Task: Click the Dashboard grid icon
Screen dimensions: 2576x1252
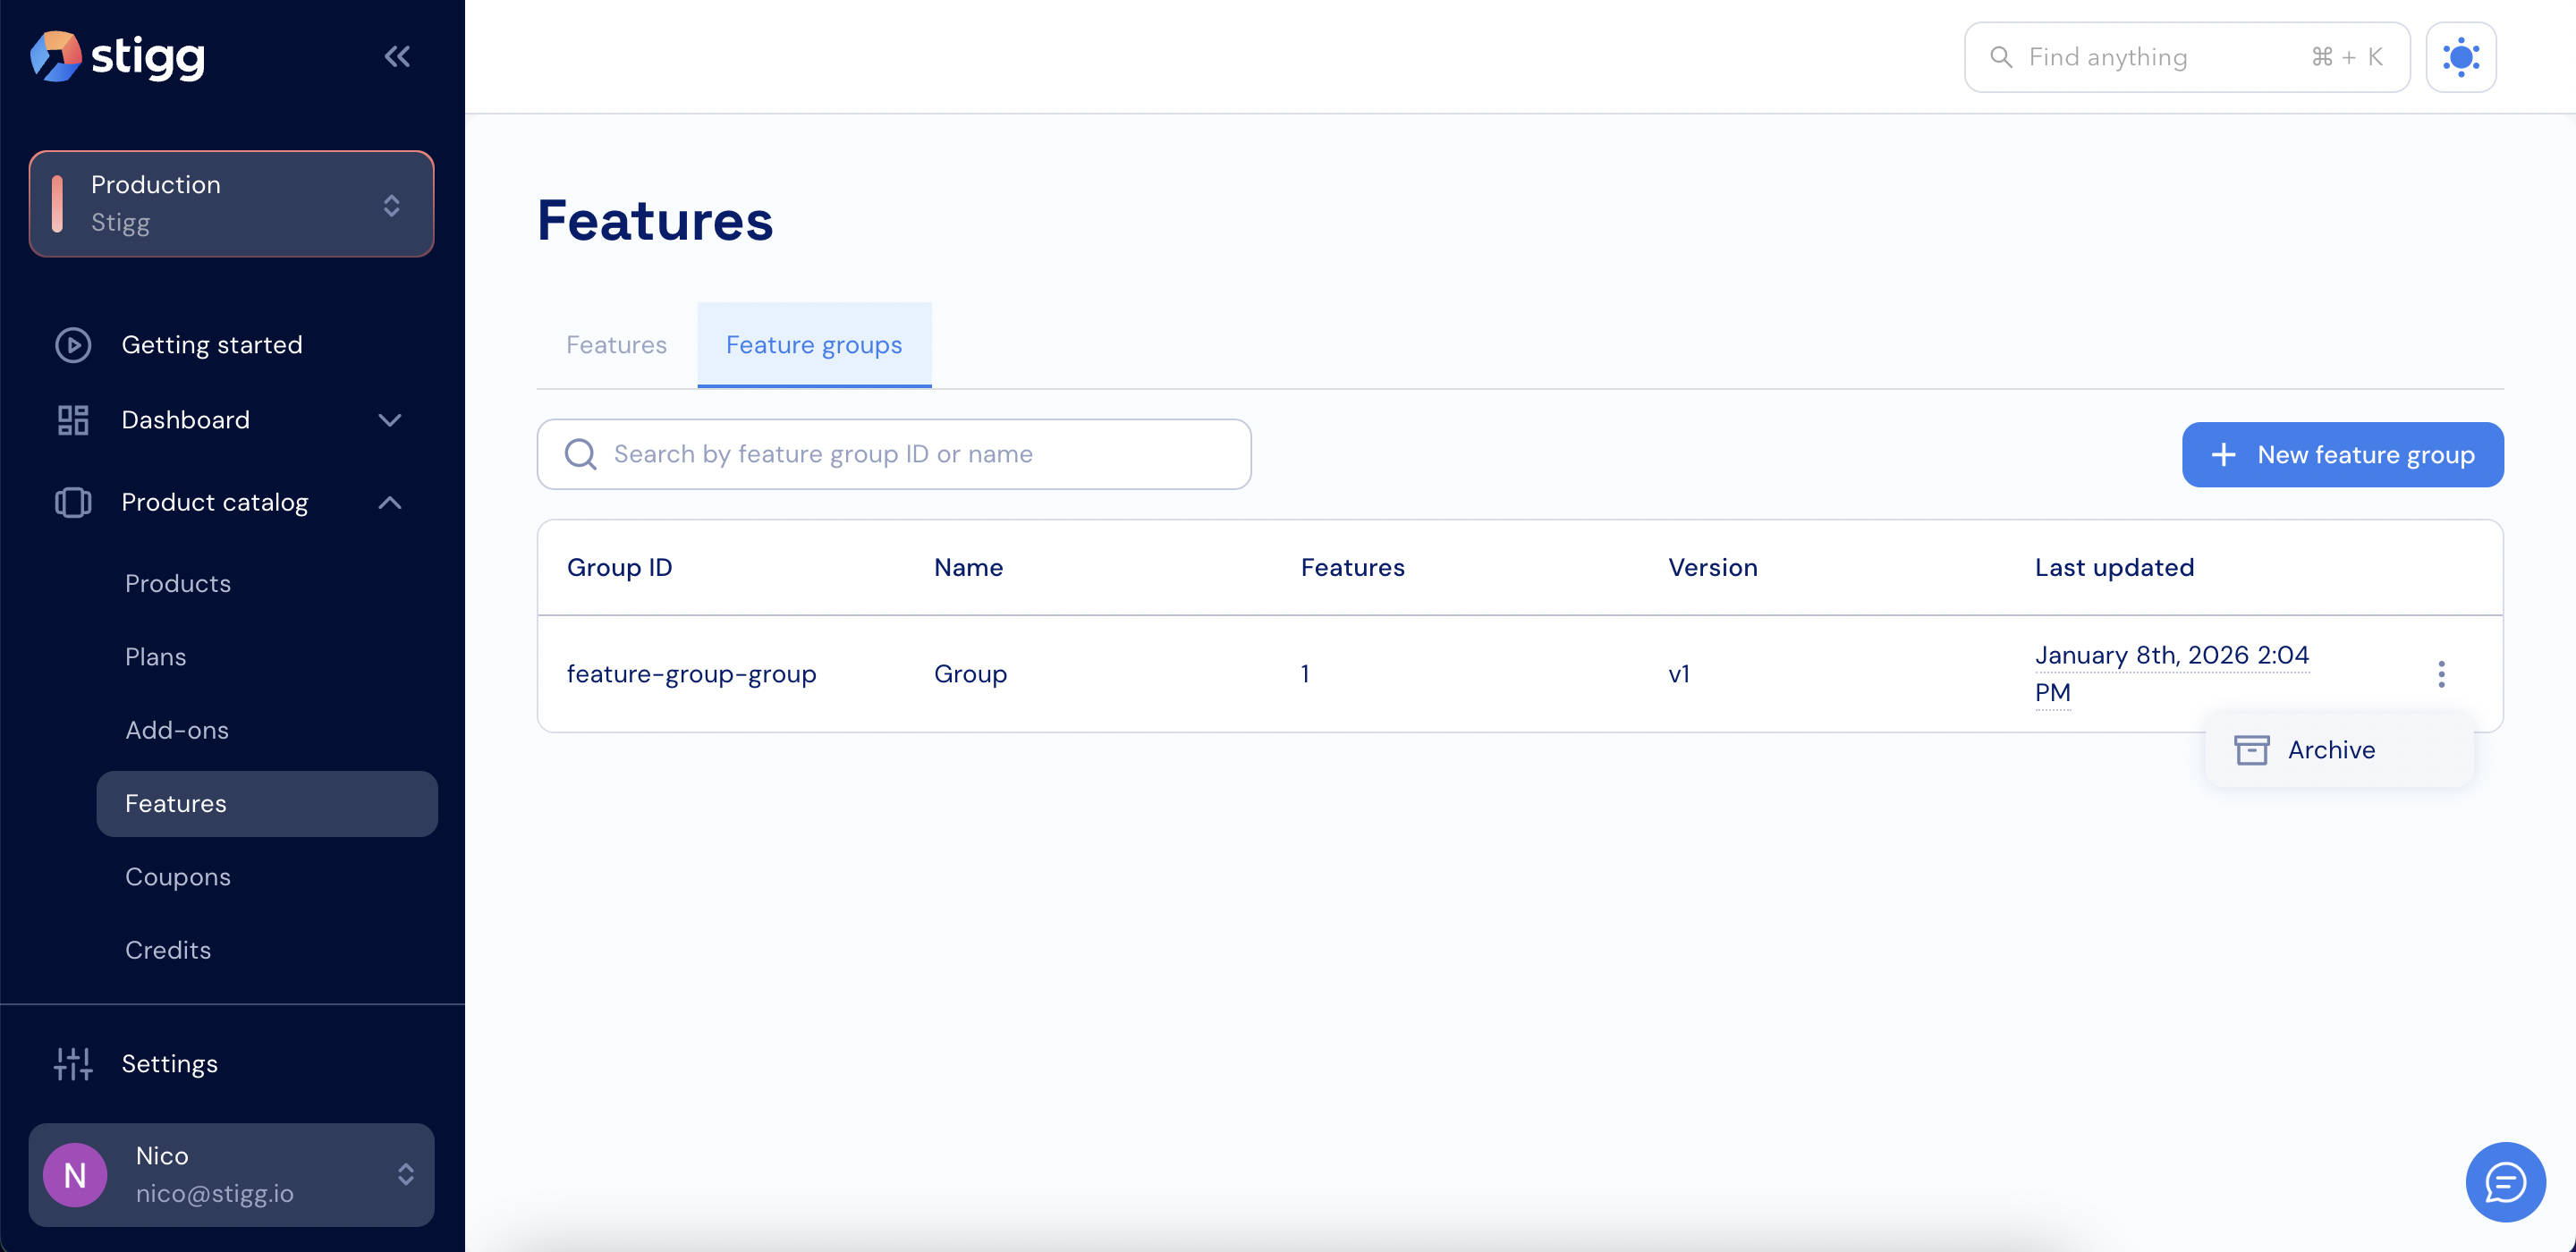Action: pyautogui.click(x=73, y=420)
